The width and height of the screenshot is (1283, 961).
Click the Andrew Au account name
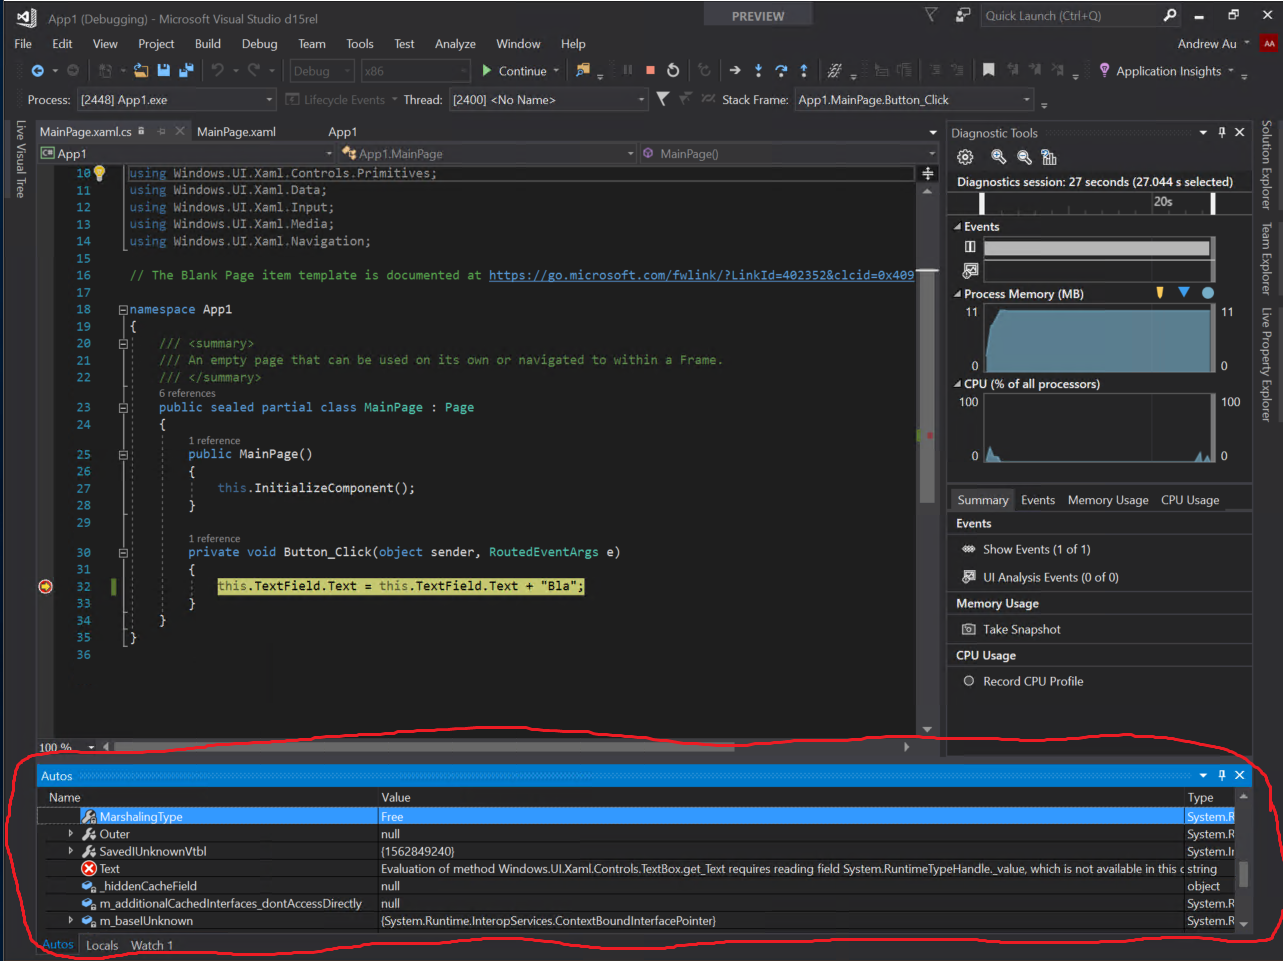pyautogui.click(x=1207, y=44)
